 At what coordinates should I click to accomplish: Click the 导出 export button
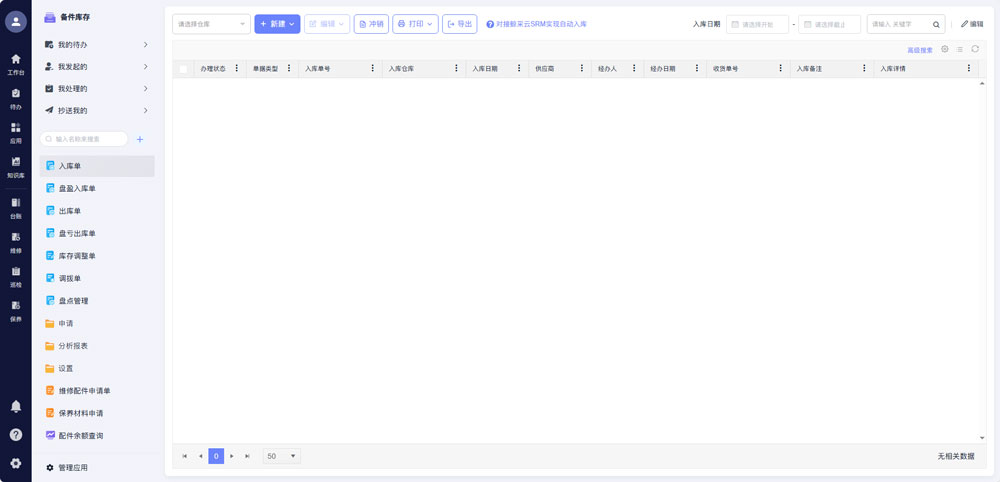tap(460, 24)
